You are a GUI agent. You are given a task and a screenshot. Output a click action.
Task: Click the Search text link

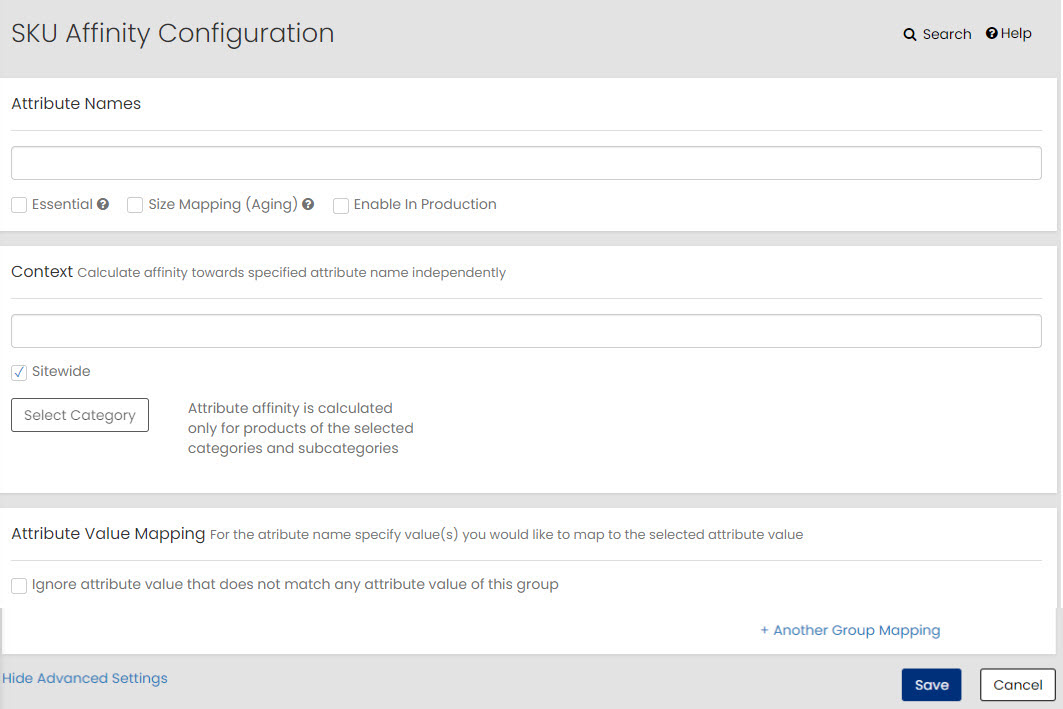pos(947,34)
